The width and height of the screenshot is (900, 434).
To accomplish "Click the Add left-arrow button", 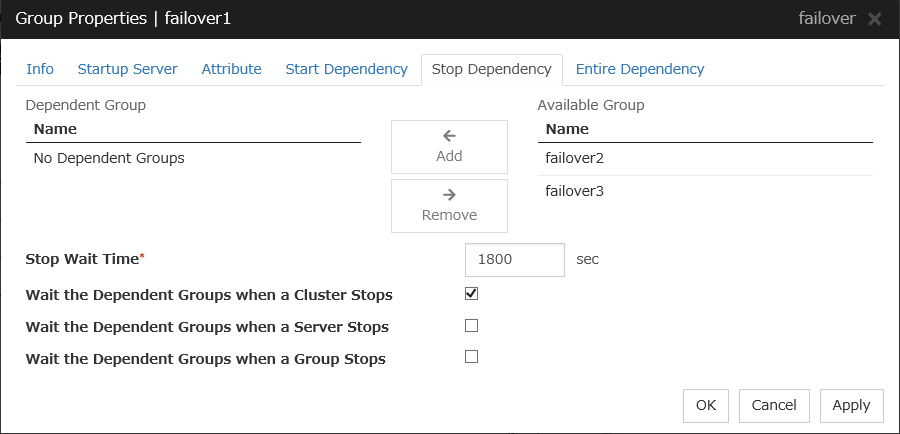I will pos(449,147).
